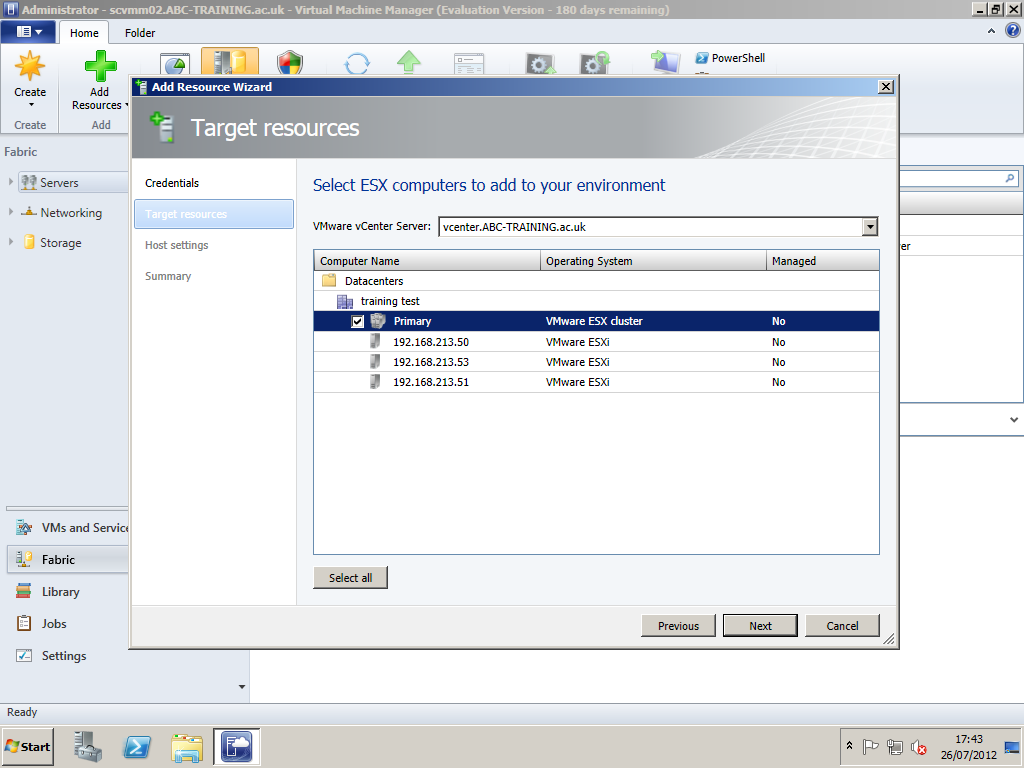Go to the Host settings wizard step
1024x768 pixels.
176,245
